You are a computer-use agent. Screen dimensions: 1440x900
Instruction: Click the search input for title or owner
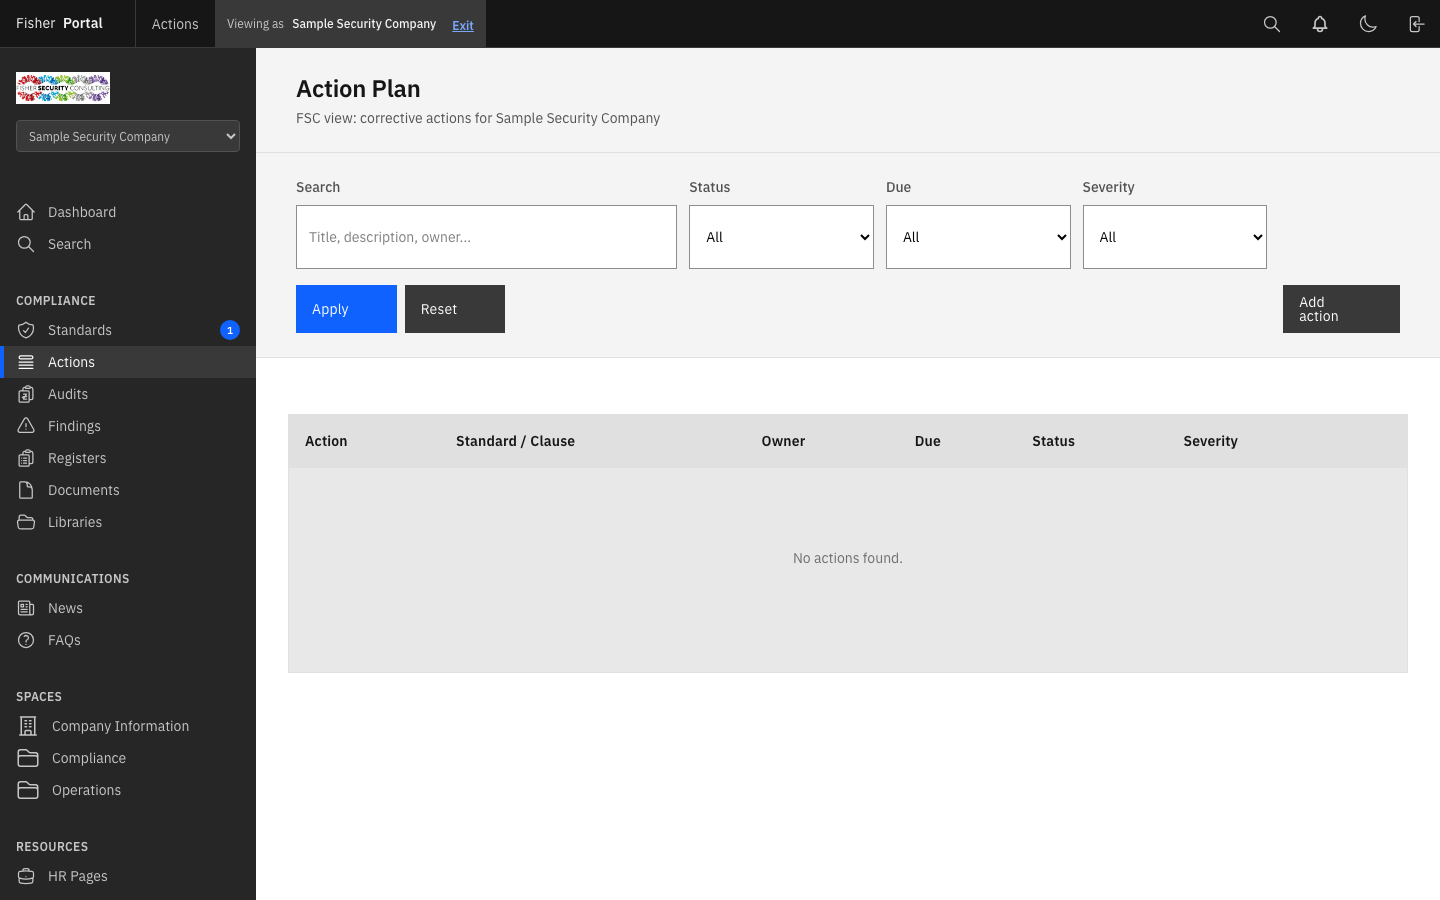click(x=486, y=237)
